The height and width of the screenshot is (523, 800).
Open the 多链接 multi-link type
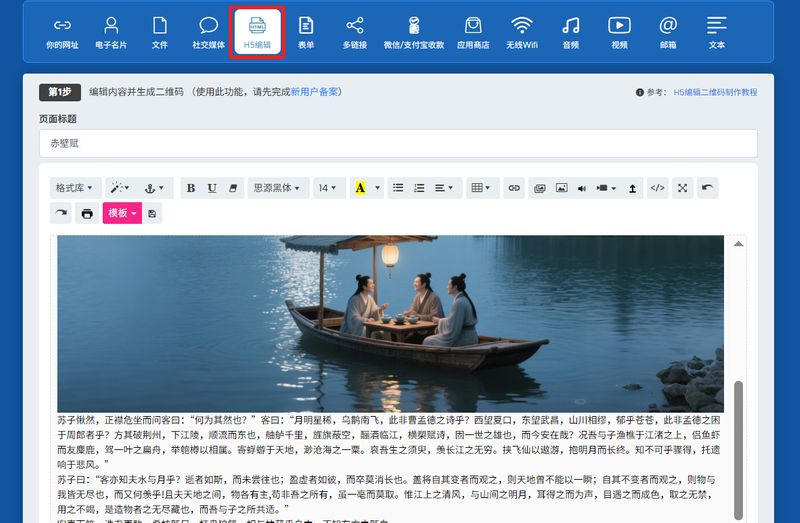[355, 33]
